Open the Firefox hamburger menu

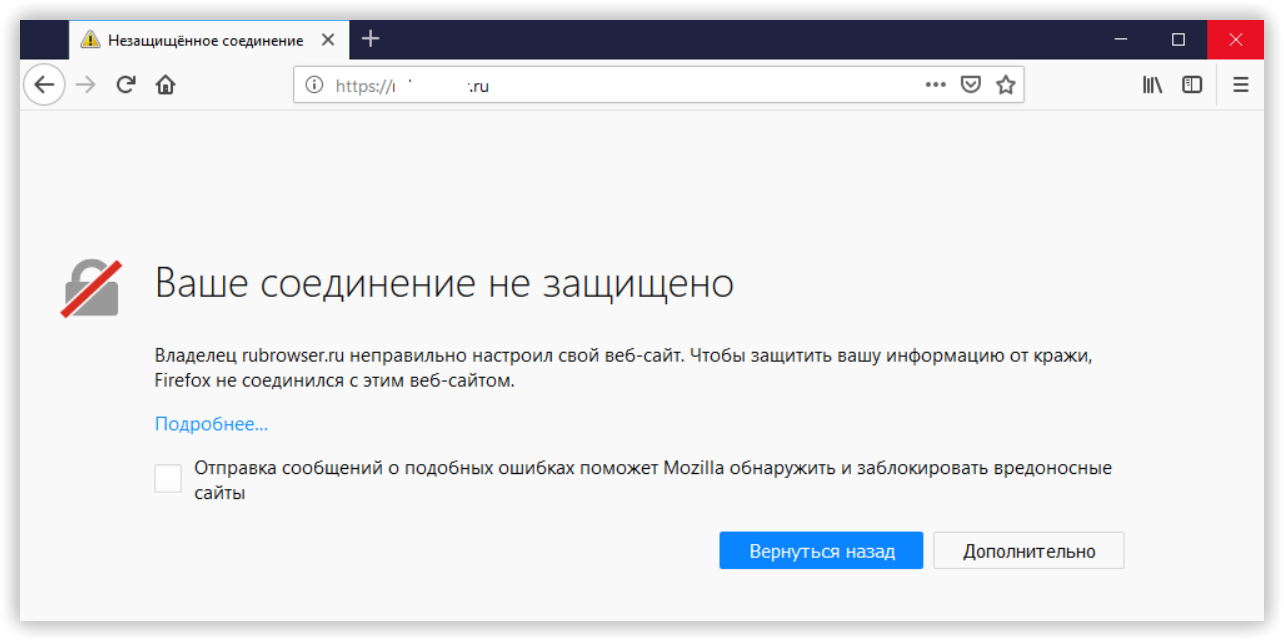pyautogui.click(x=1241, y=85)
